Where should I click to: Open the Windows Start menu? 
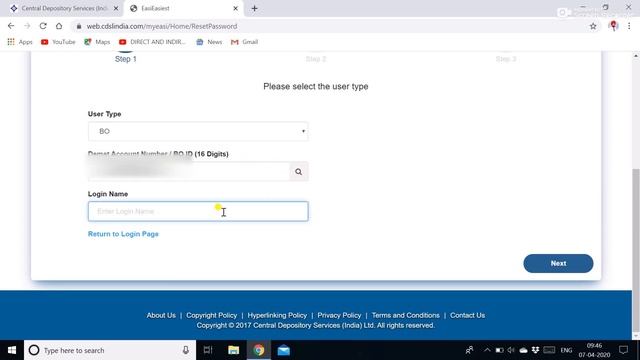click(12, 350)
